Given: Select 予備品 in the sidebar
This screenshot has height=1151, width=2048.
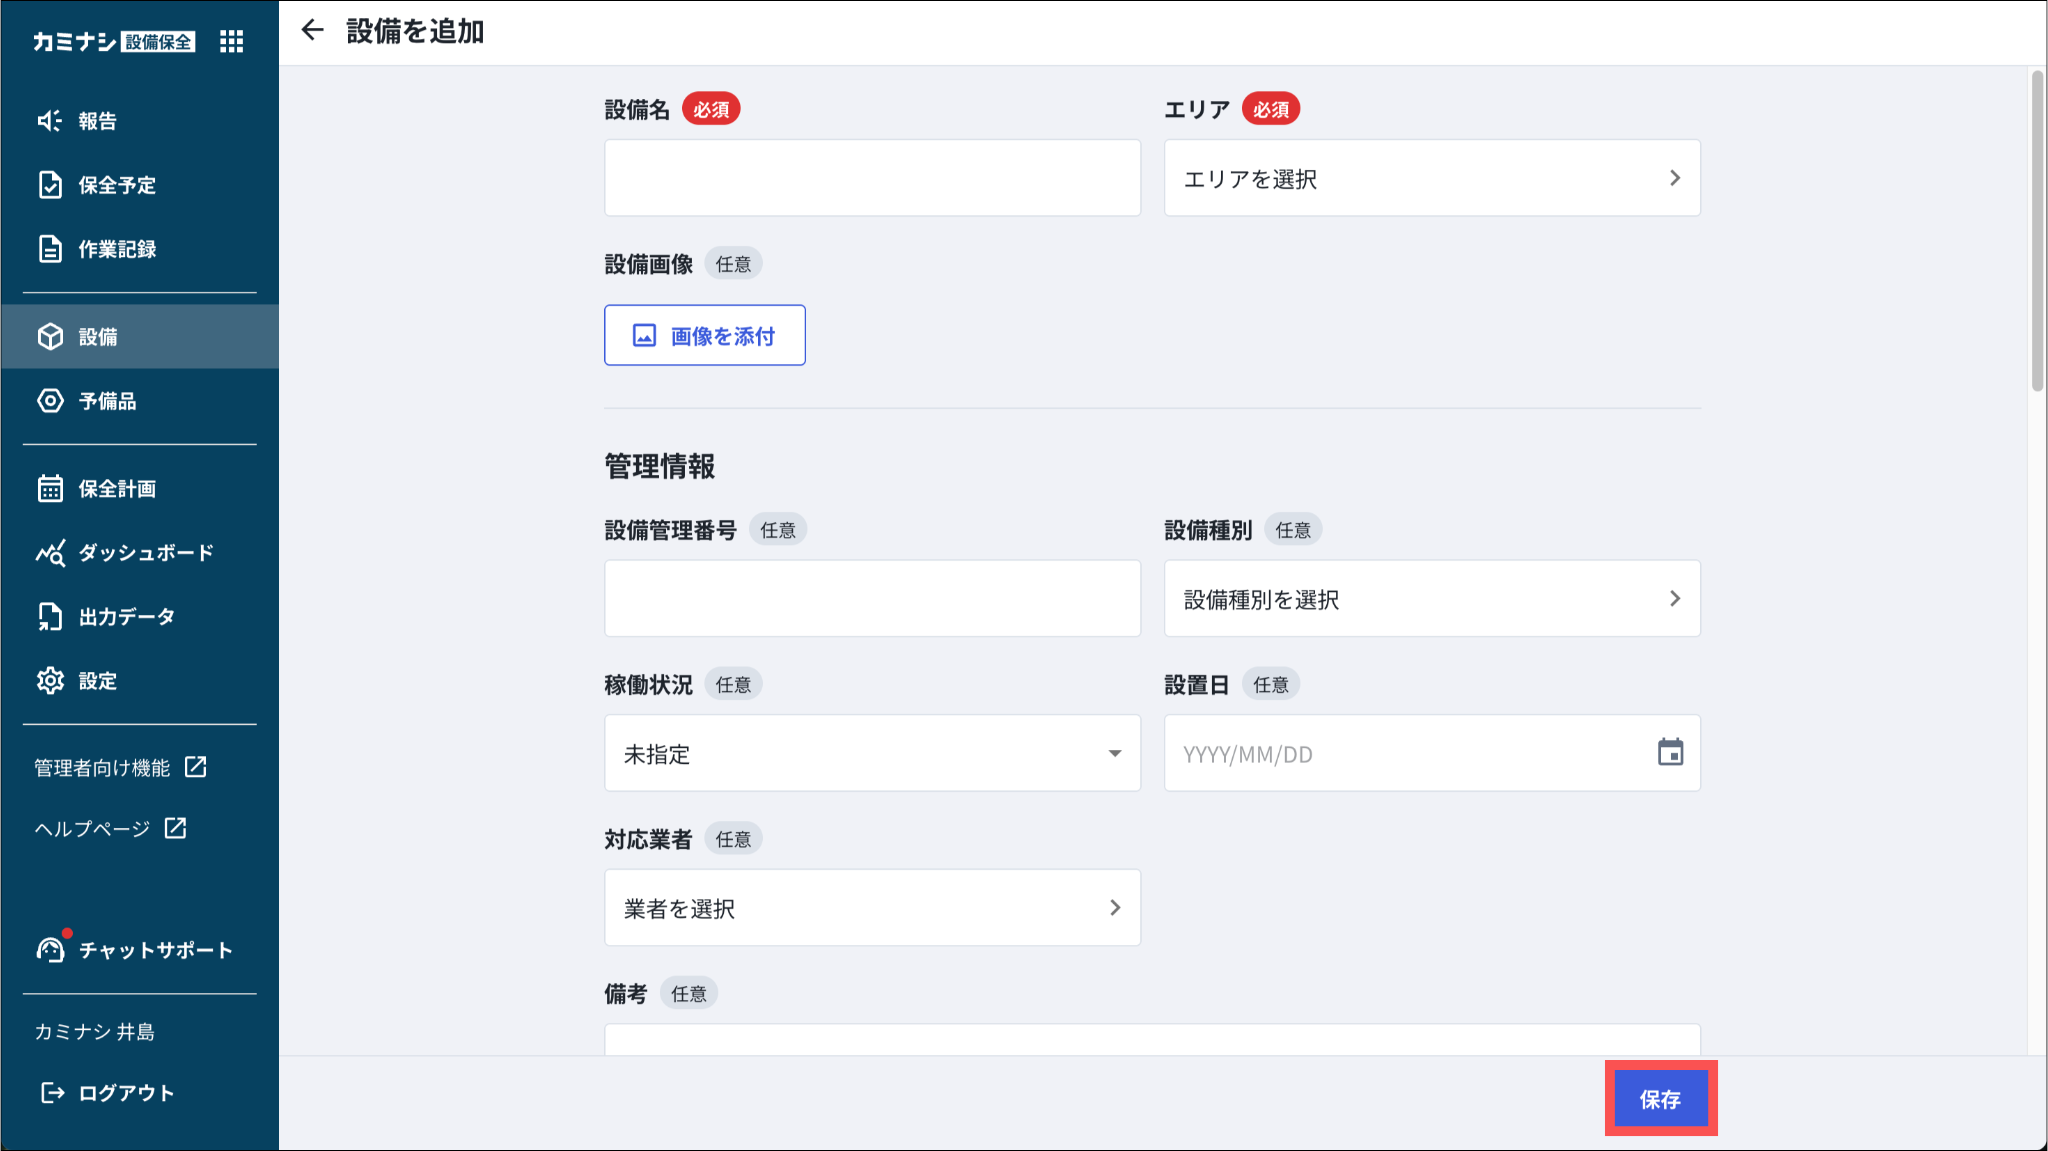Looking at the screenshot, I should 107,401.
